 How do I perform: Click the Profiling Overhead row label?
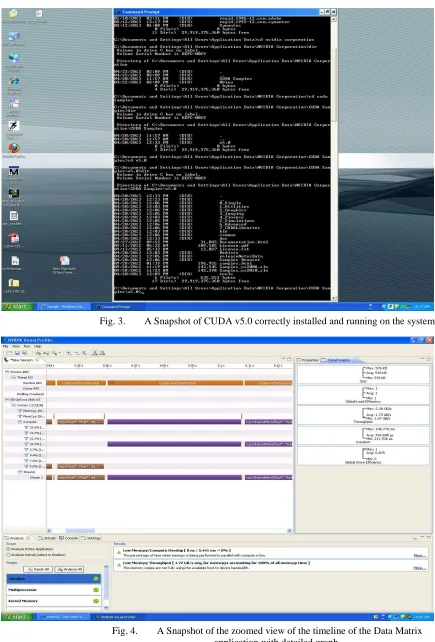click(x=30, y=394)
